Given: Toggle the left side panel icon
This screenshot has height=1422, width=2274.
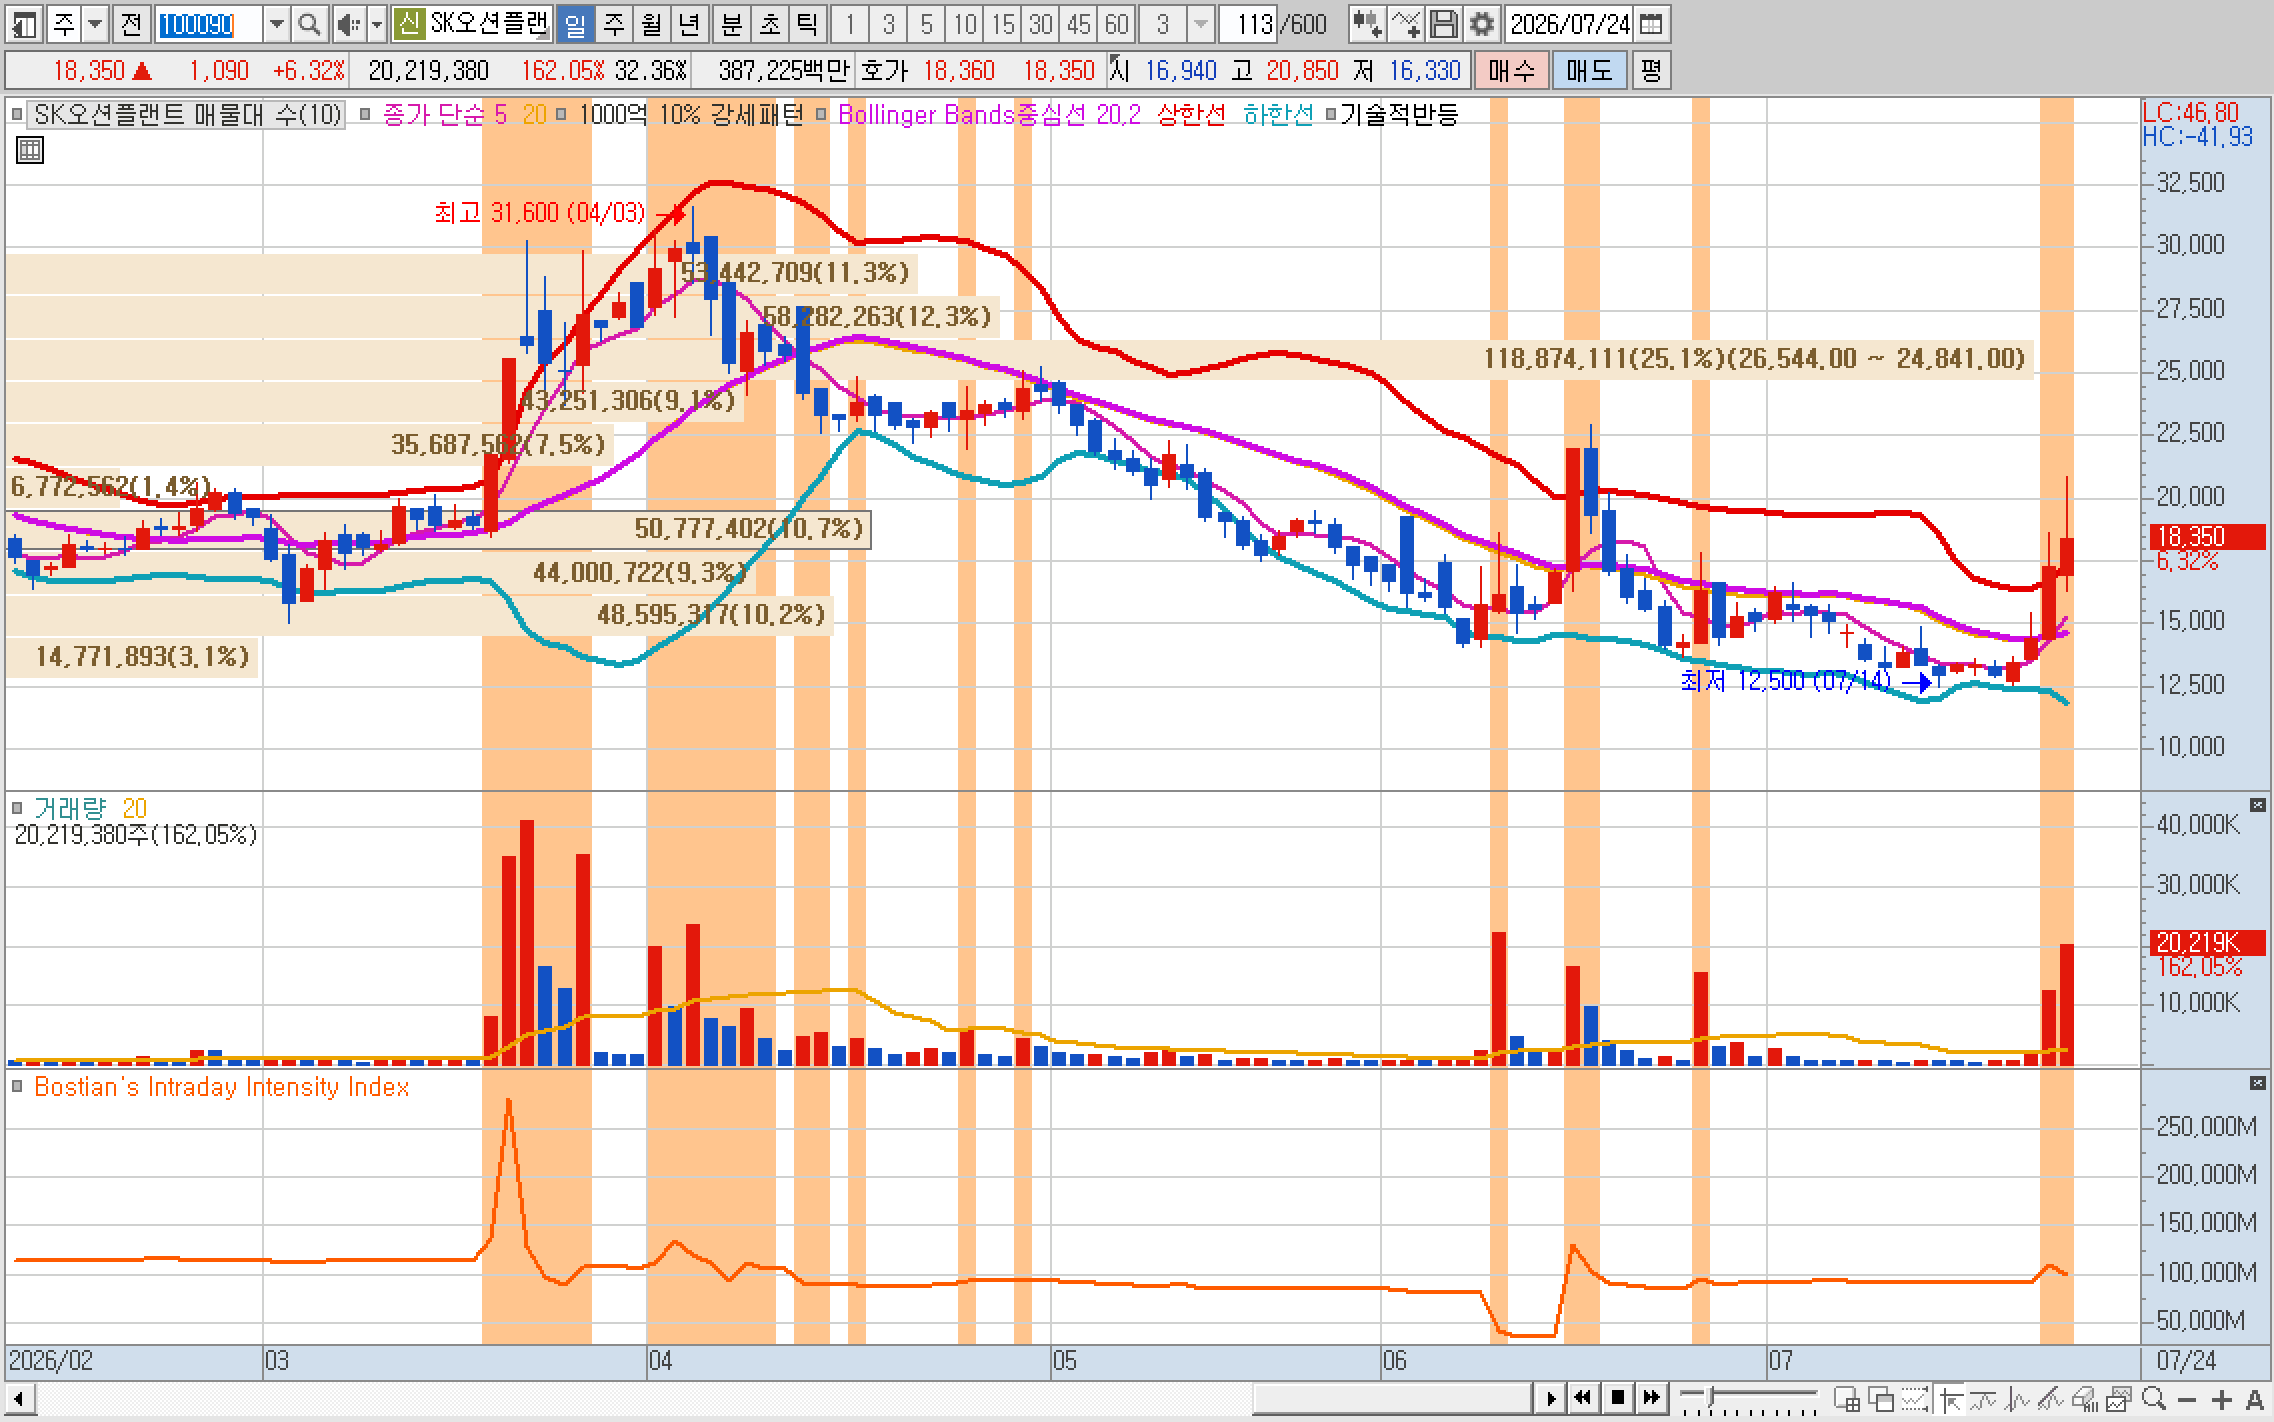Looking at the screenshot, I should click(23, 24).
